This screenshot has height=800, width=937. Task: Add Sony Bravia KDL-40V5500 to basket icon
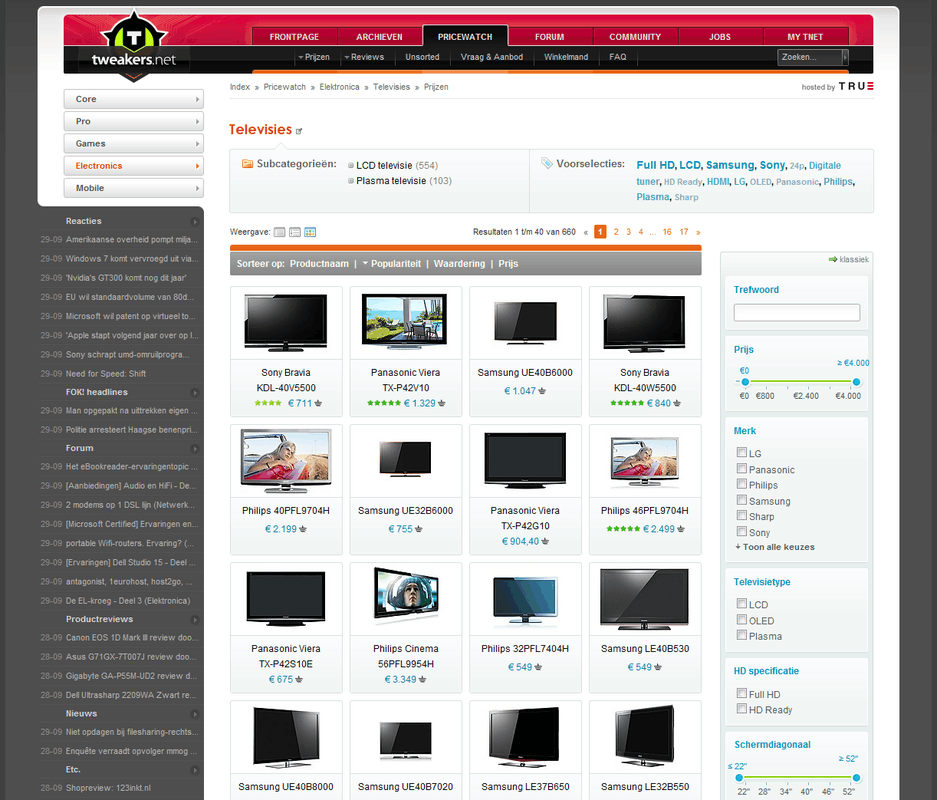[319, 403]
